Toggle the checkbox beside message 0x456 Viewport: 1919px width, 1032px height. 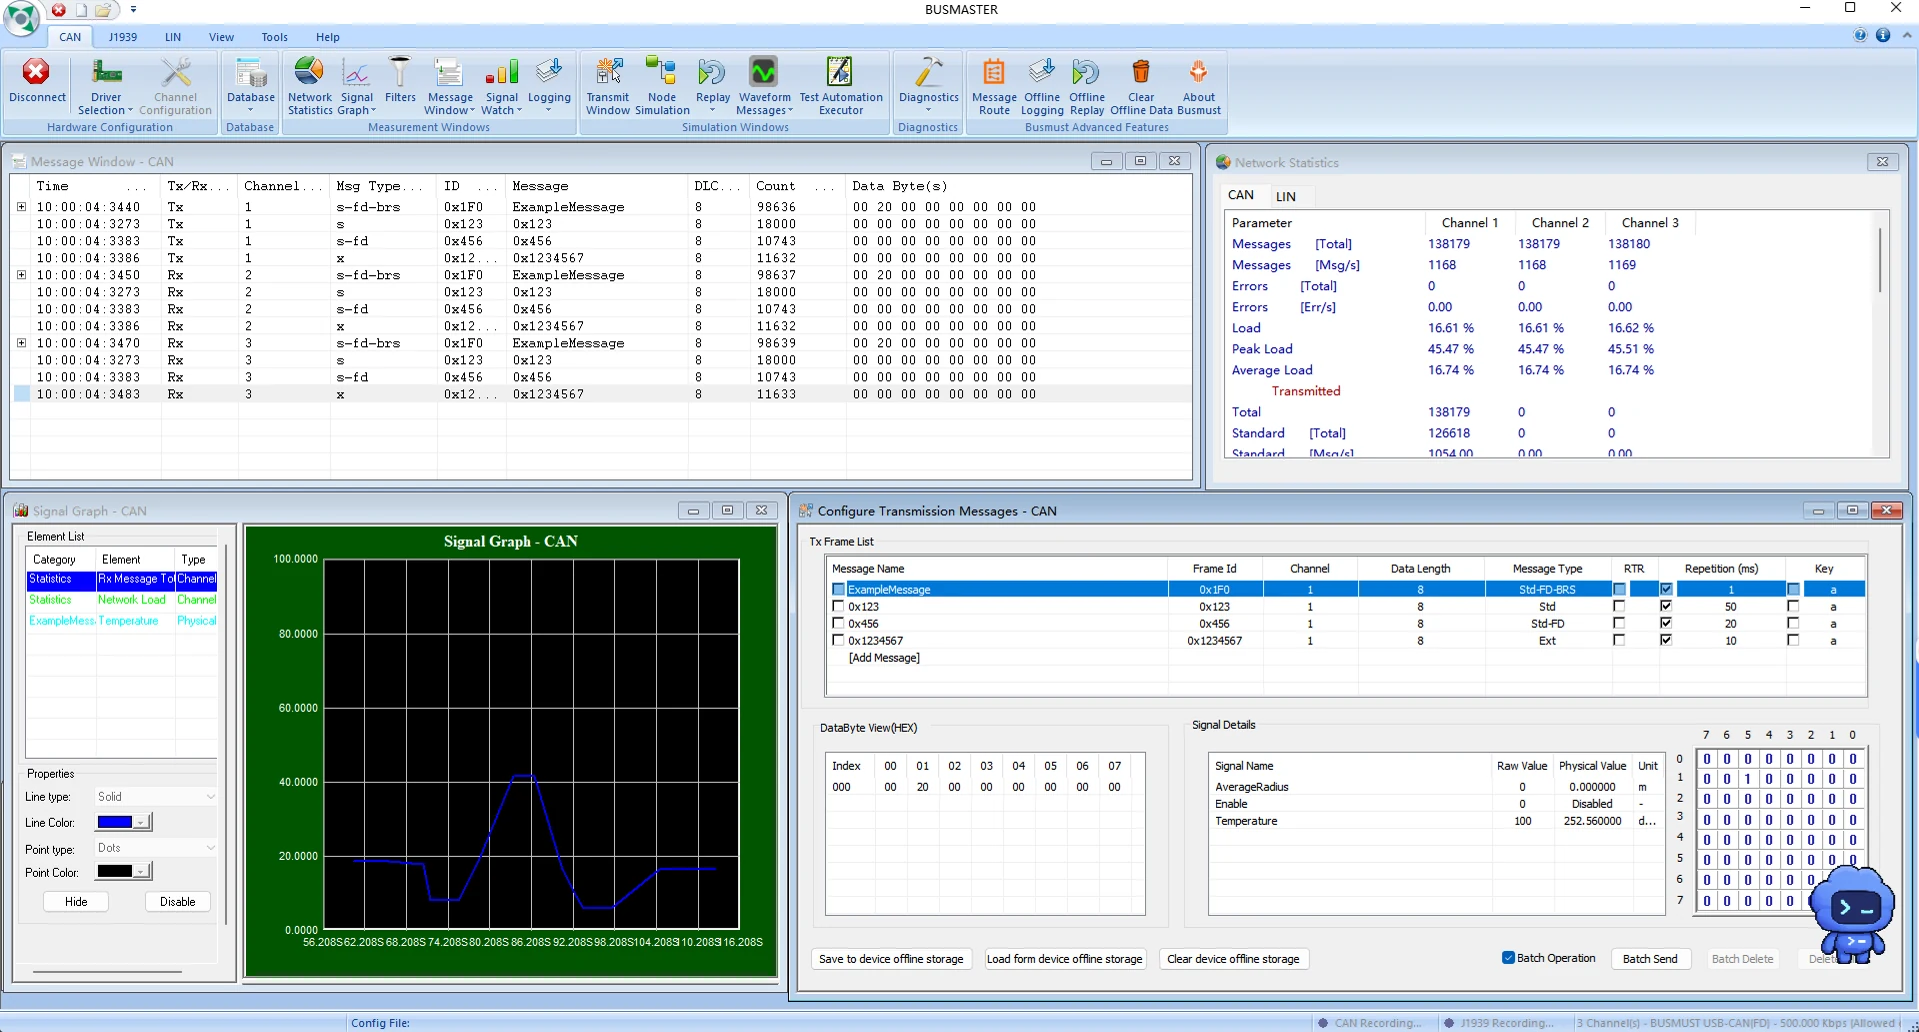click(x=838, y=623)
